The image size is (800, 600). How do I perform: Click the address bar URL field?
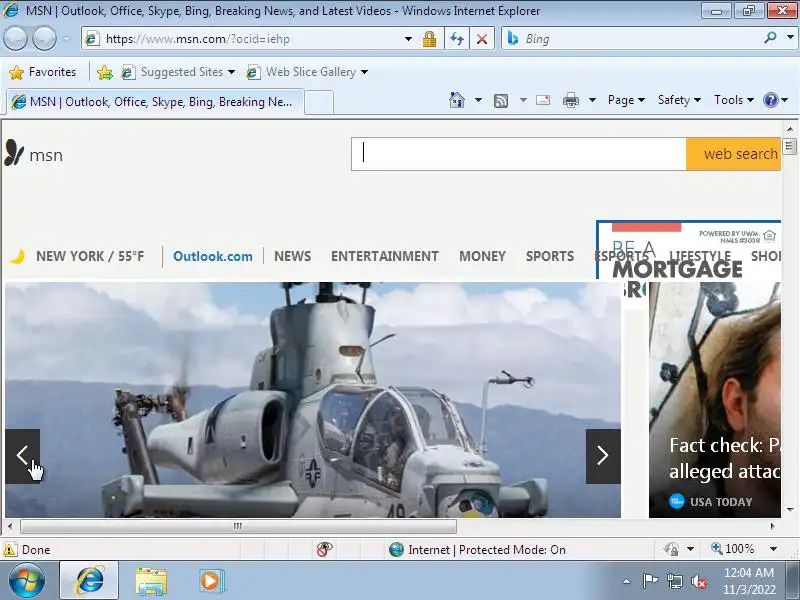point(245,39)
